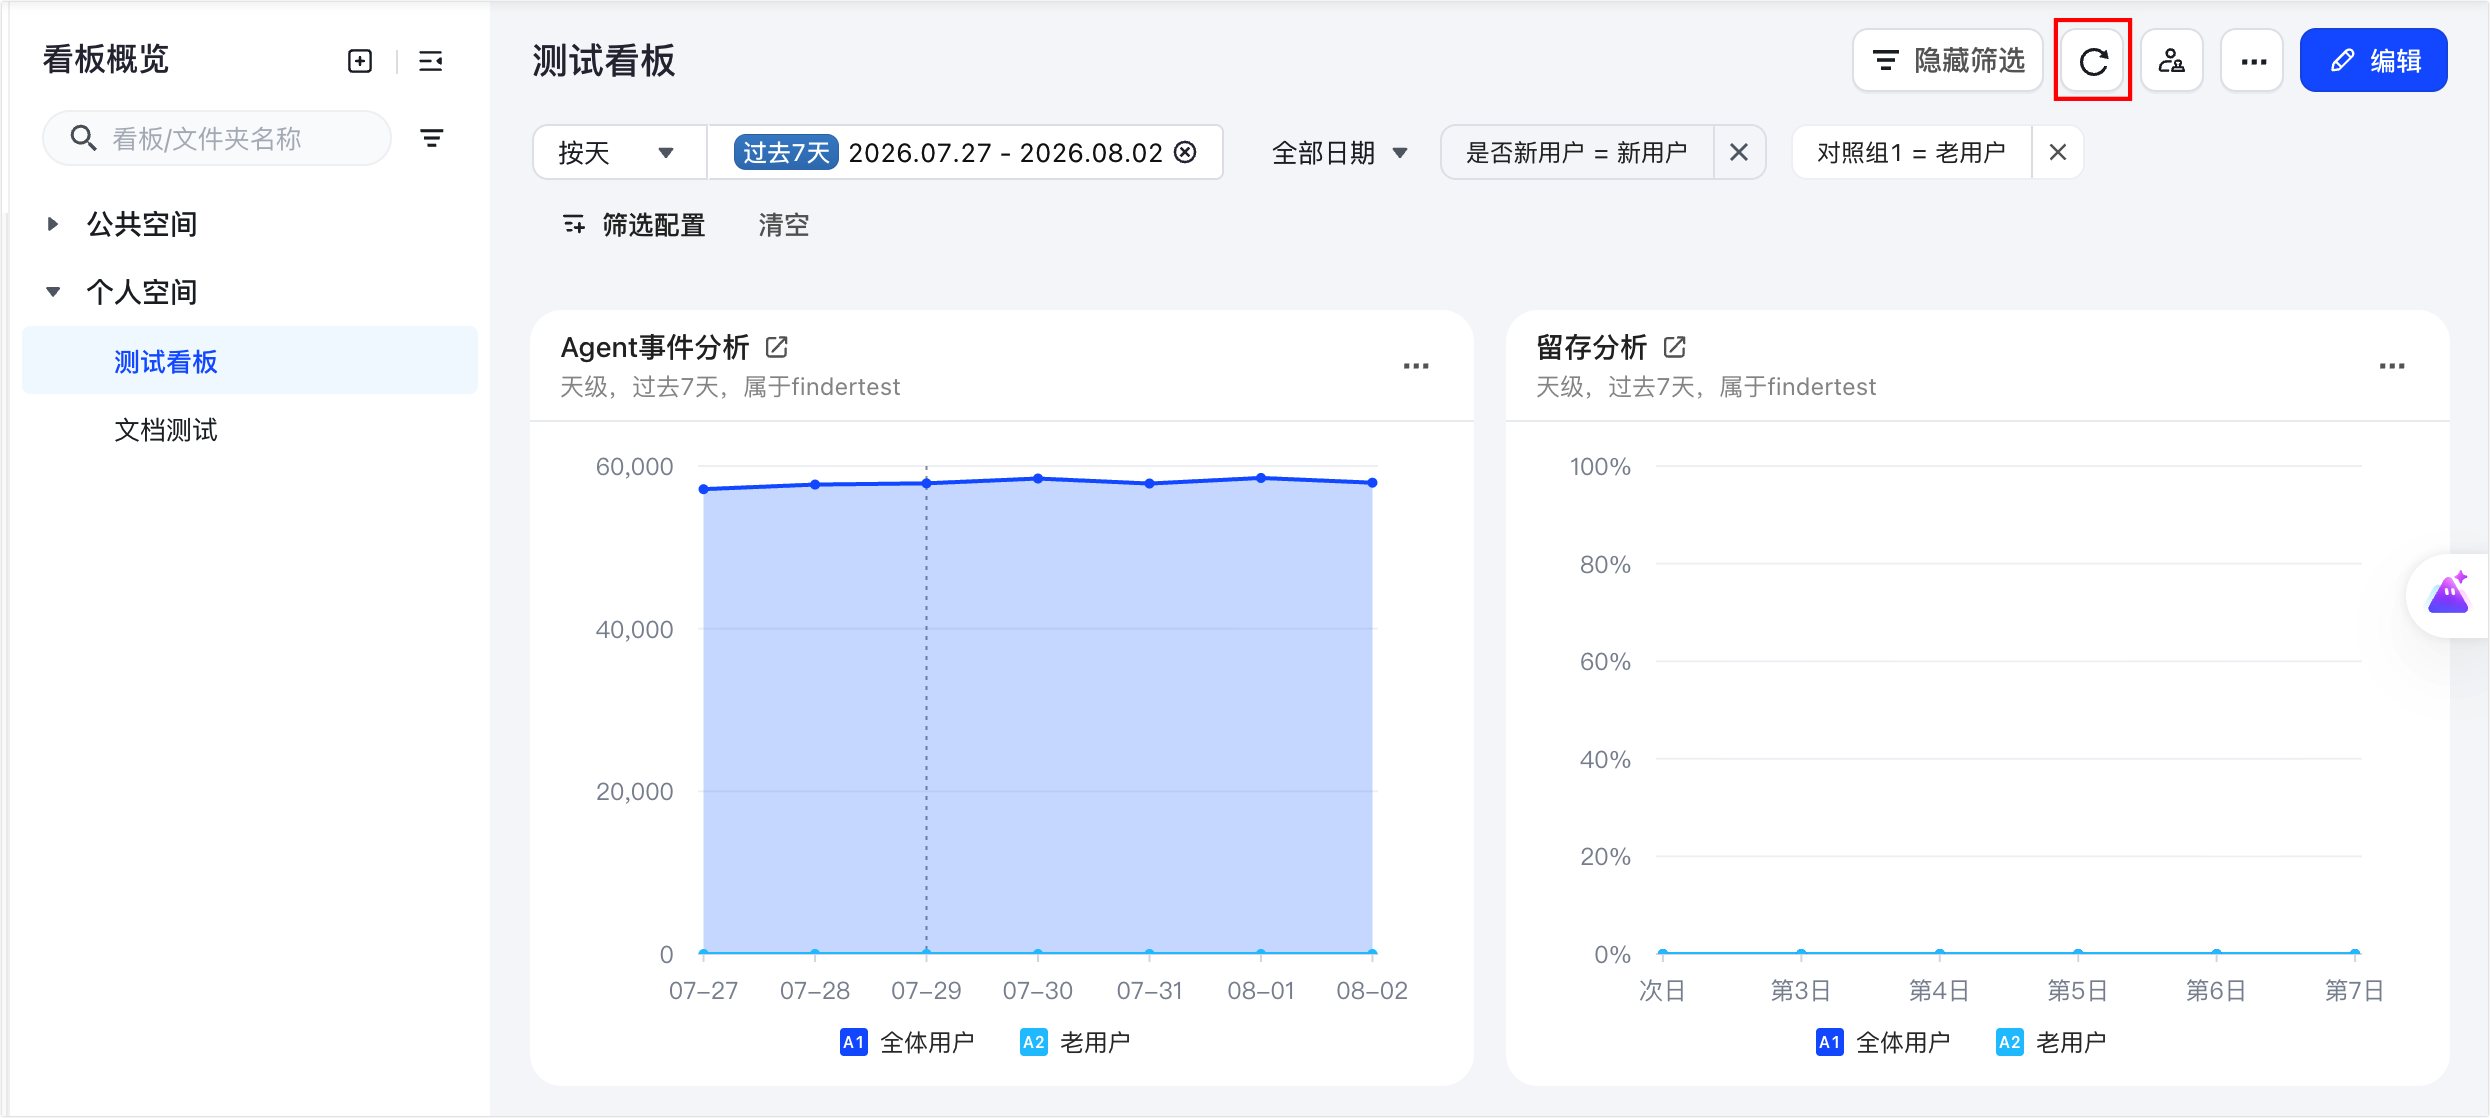
Task: Open the sidebar filter icon next to search
Action: coord(432,138)
